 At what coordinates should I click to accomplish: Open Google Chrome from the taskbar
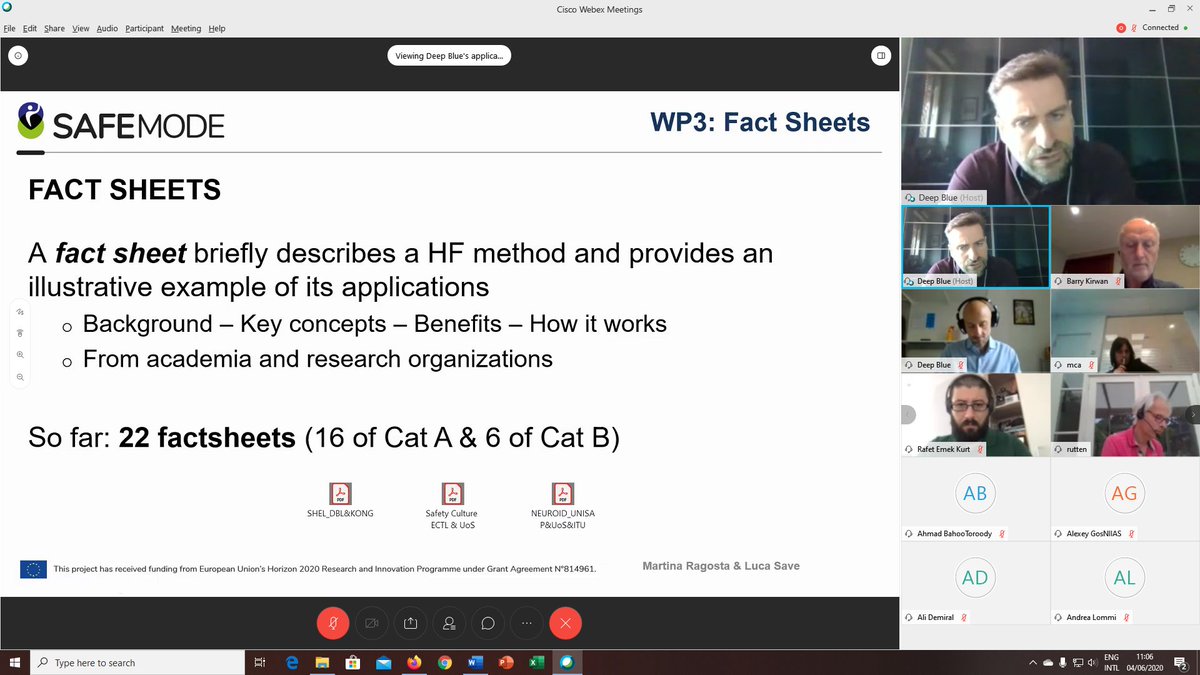pyautogui.click(x=444, y=662)
